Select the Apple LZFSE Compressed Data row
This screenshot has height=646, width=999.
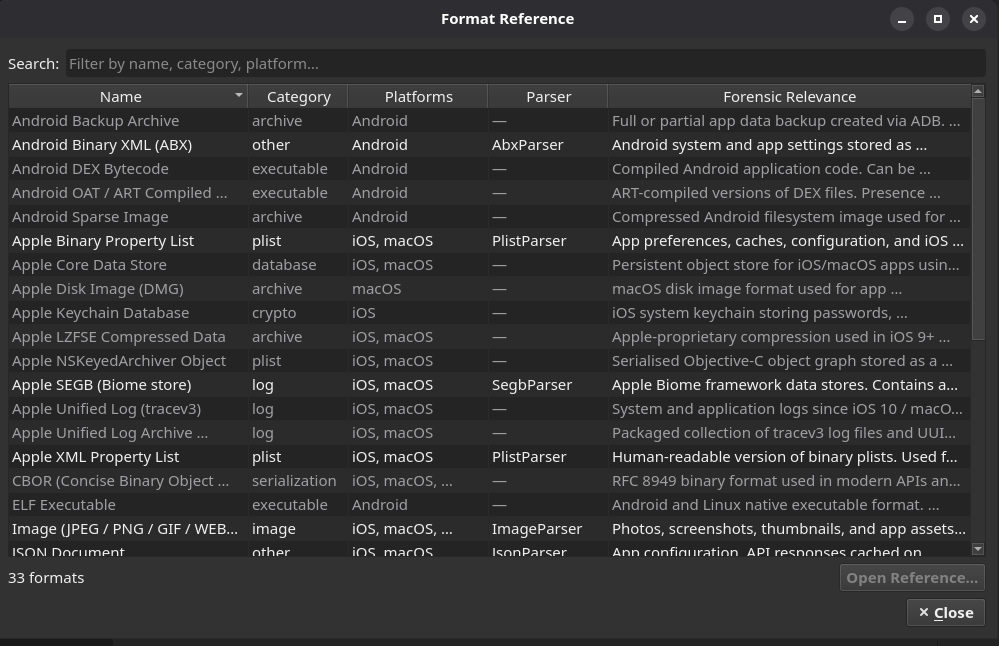(489, 337)
